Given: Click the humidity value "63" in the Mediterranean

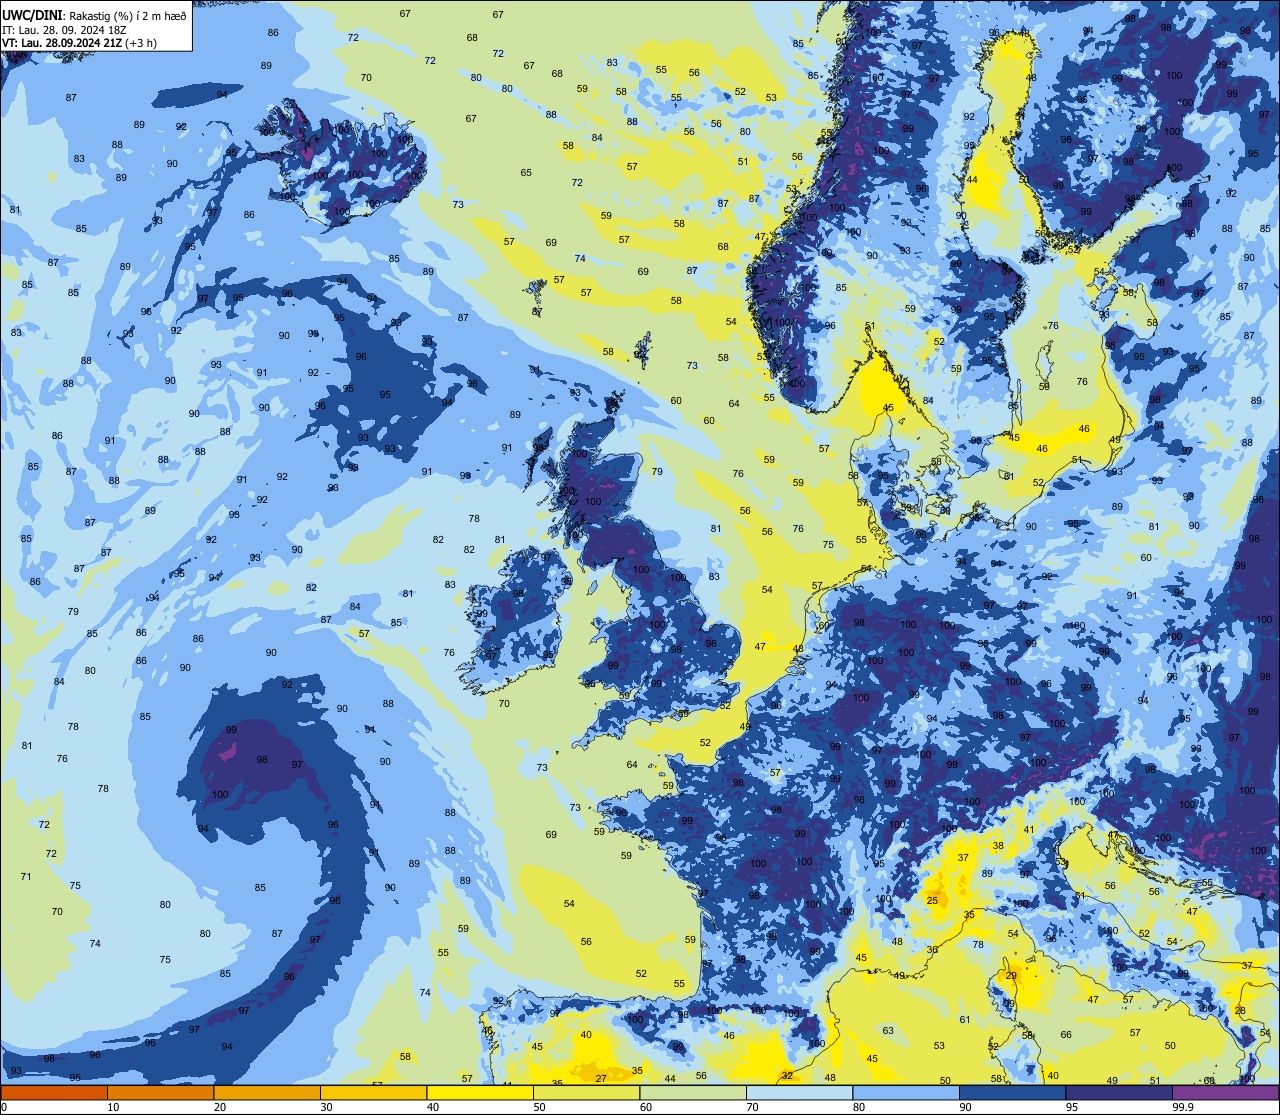Looking at the screenshot, I should point(888,1031).
